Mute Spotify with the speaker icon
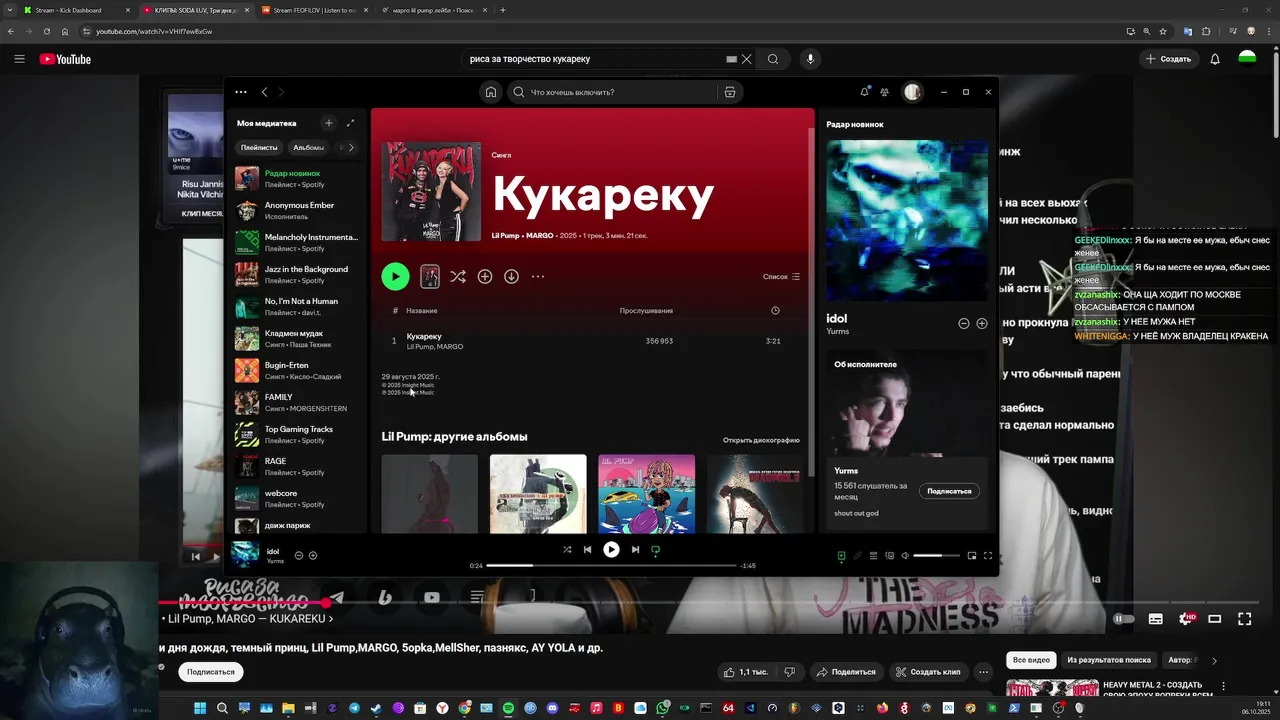Screen dimensions: 1280x720 [905, 555]
